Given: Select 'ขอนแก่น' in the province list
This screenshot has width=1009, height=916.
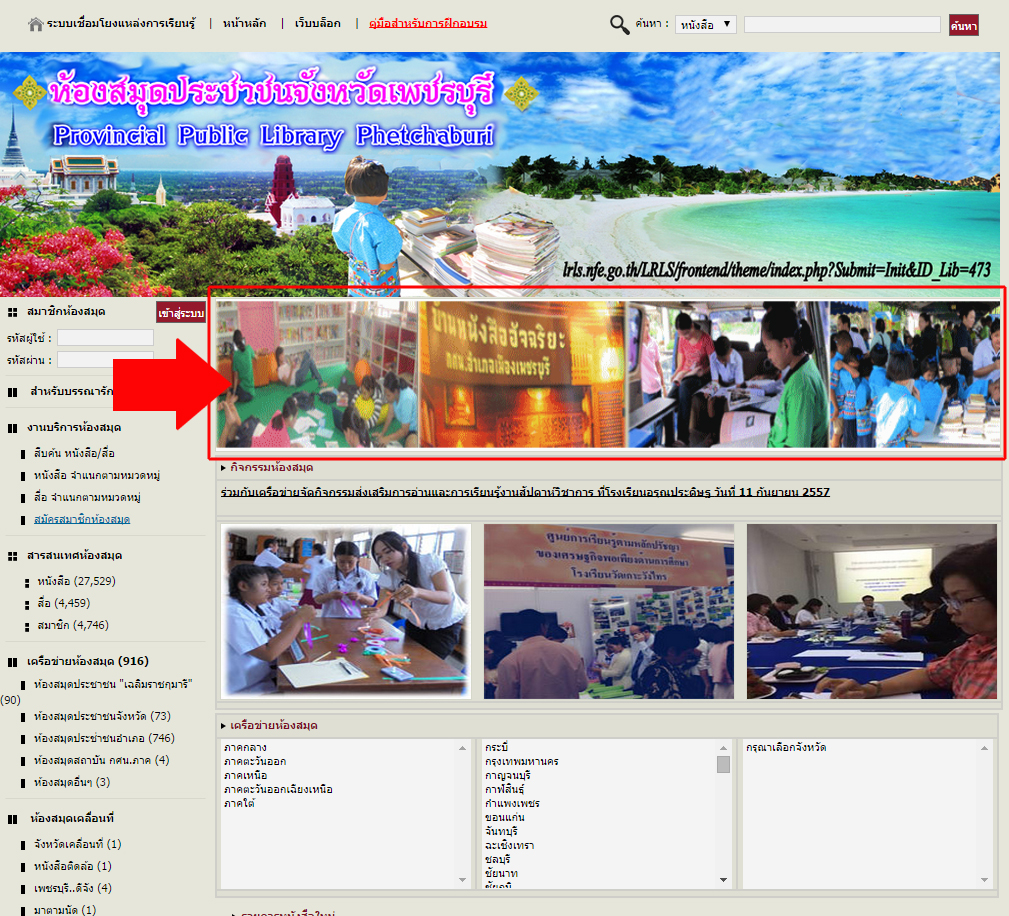Looking at the screenshot, I should tap(505, 818).
